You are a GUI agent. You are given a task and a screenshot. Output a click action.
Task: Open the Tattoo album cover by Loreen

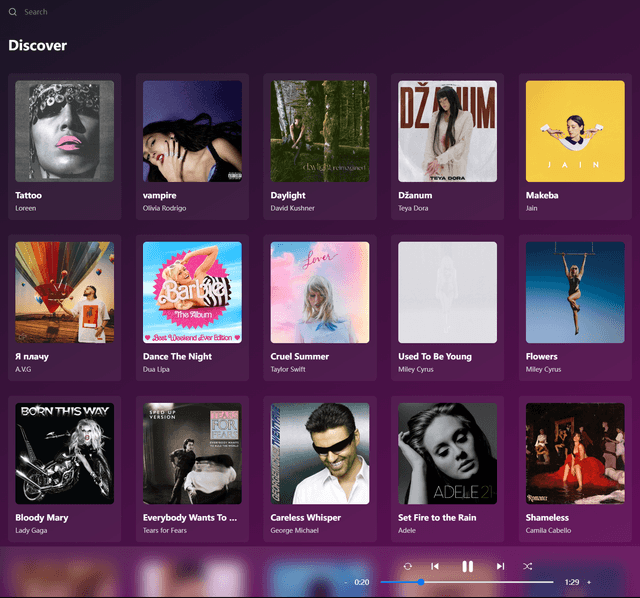(x=65, y=131)
